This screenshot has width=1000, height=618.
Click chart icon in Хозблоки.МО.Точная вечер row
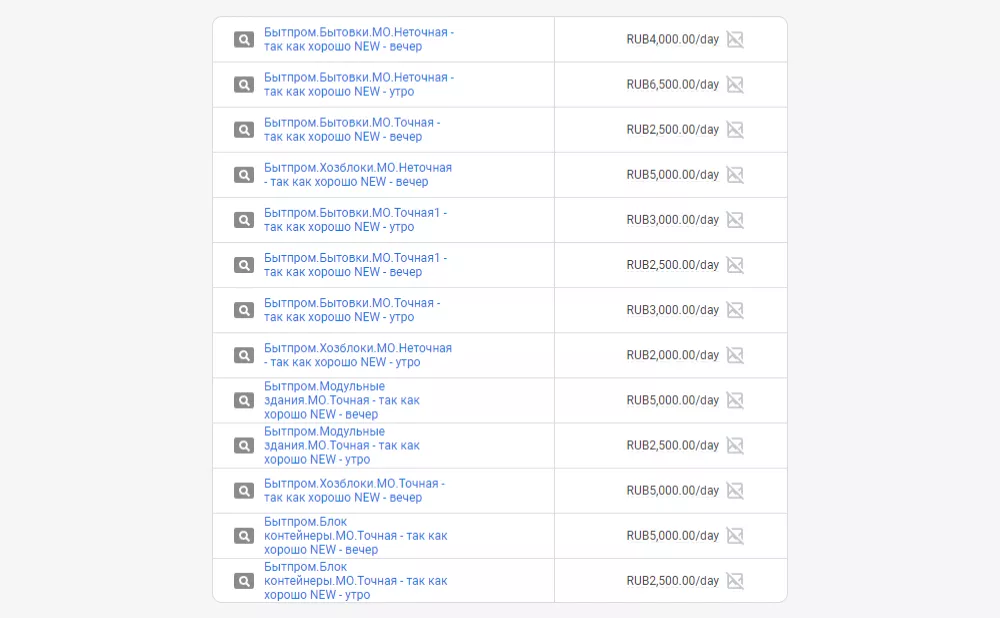735,491
